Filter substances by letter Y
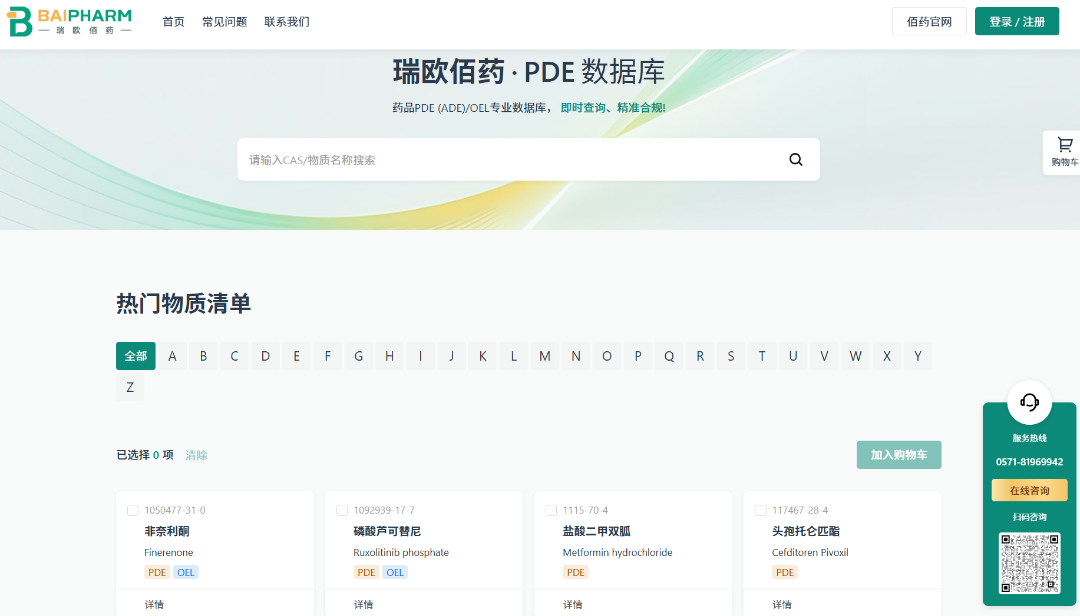 point(917,356)
